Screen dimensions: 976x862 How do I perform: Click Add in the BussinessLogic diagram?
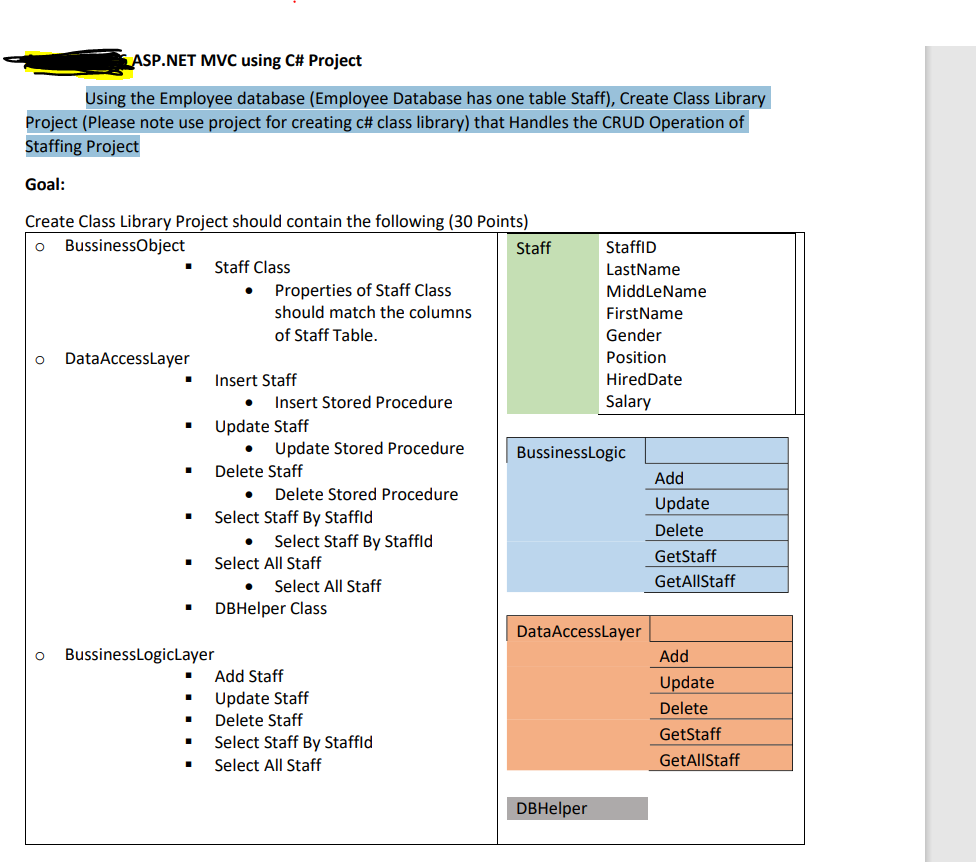668,478
